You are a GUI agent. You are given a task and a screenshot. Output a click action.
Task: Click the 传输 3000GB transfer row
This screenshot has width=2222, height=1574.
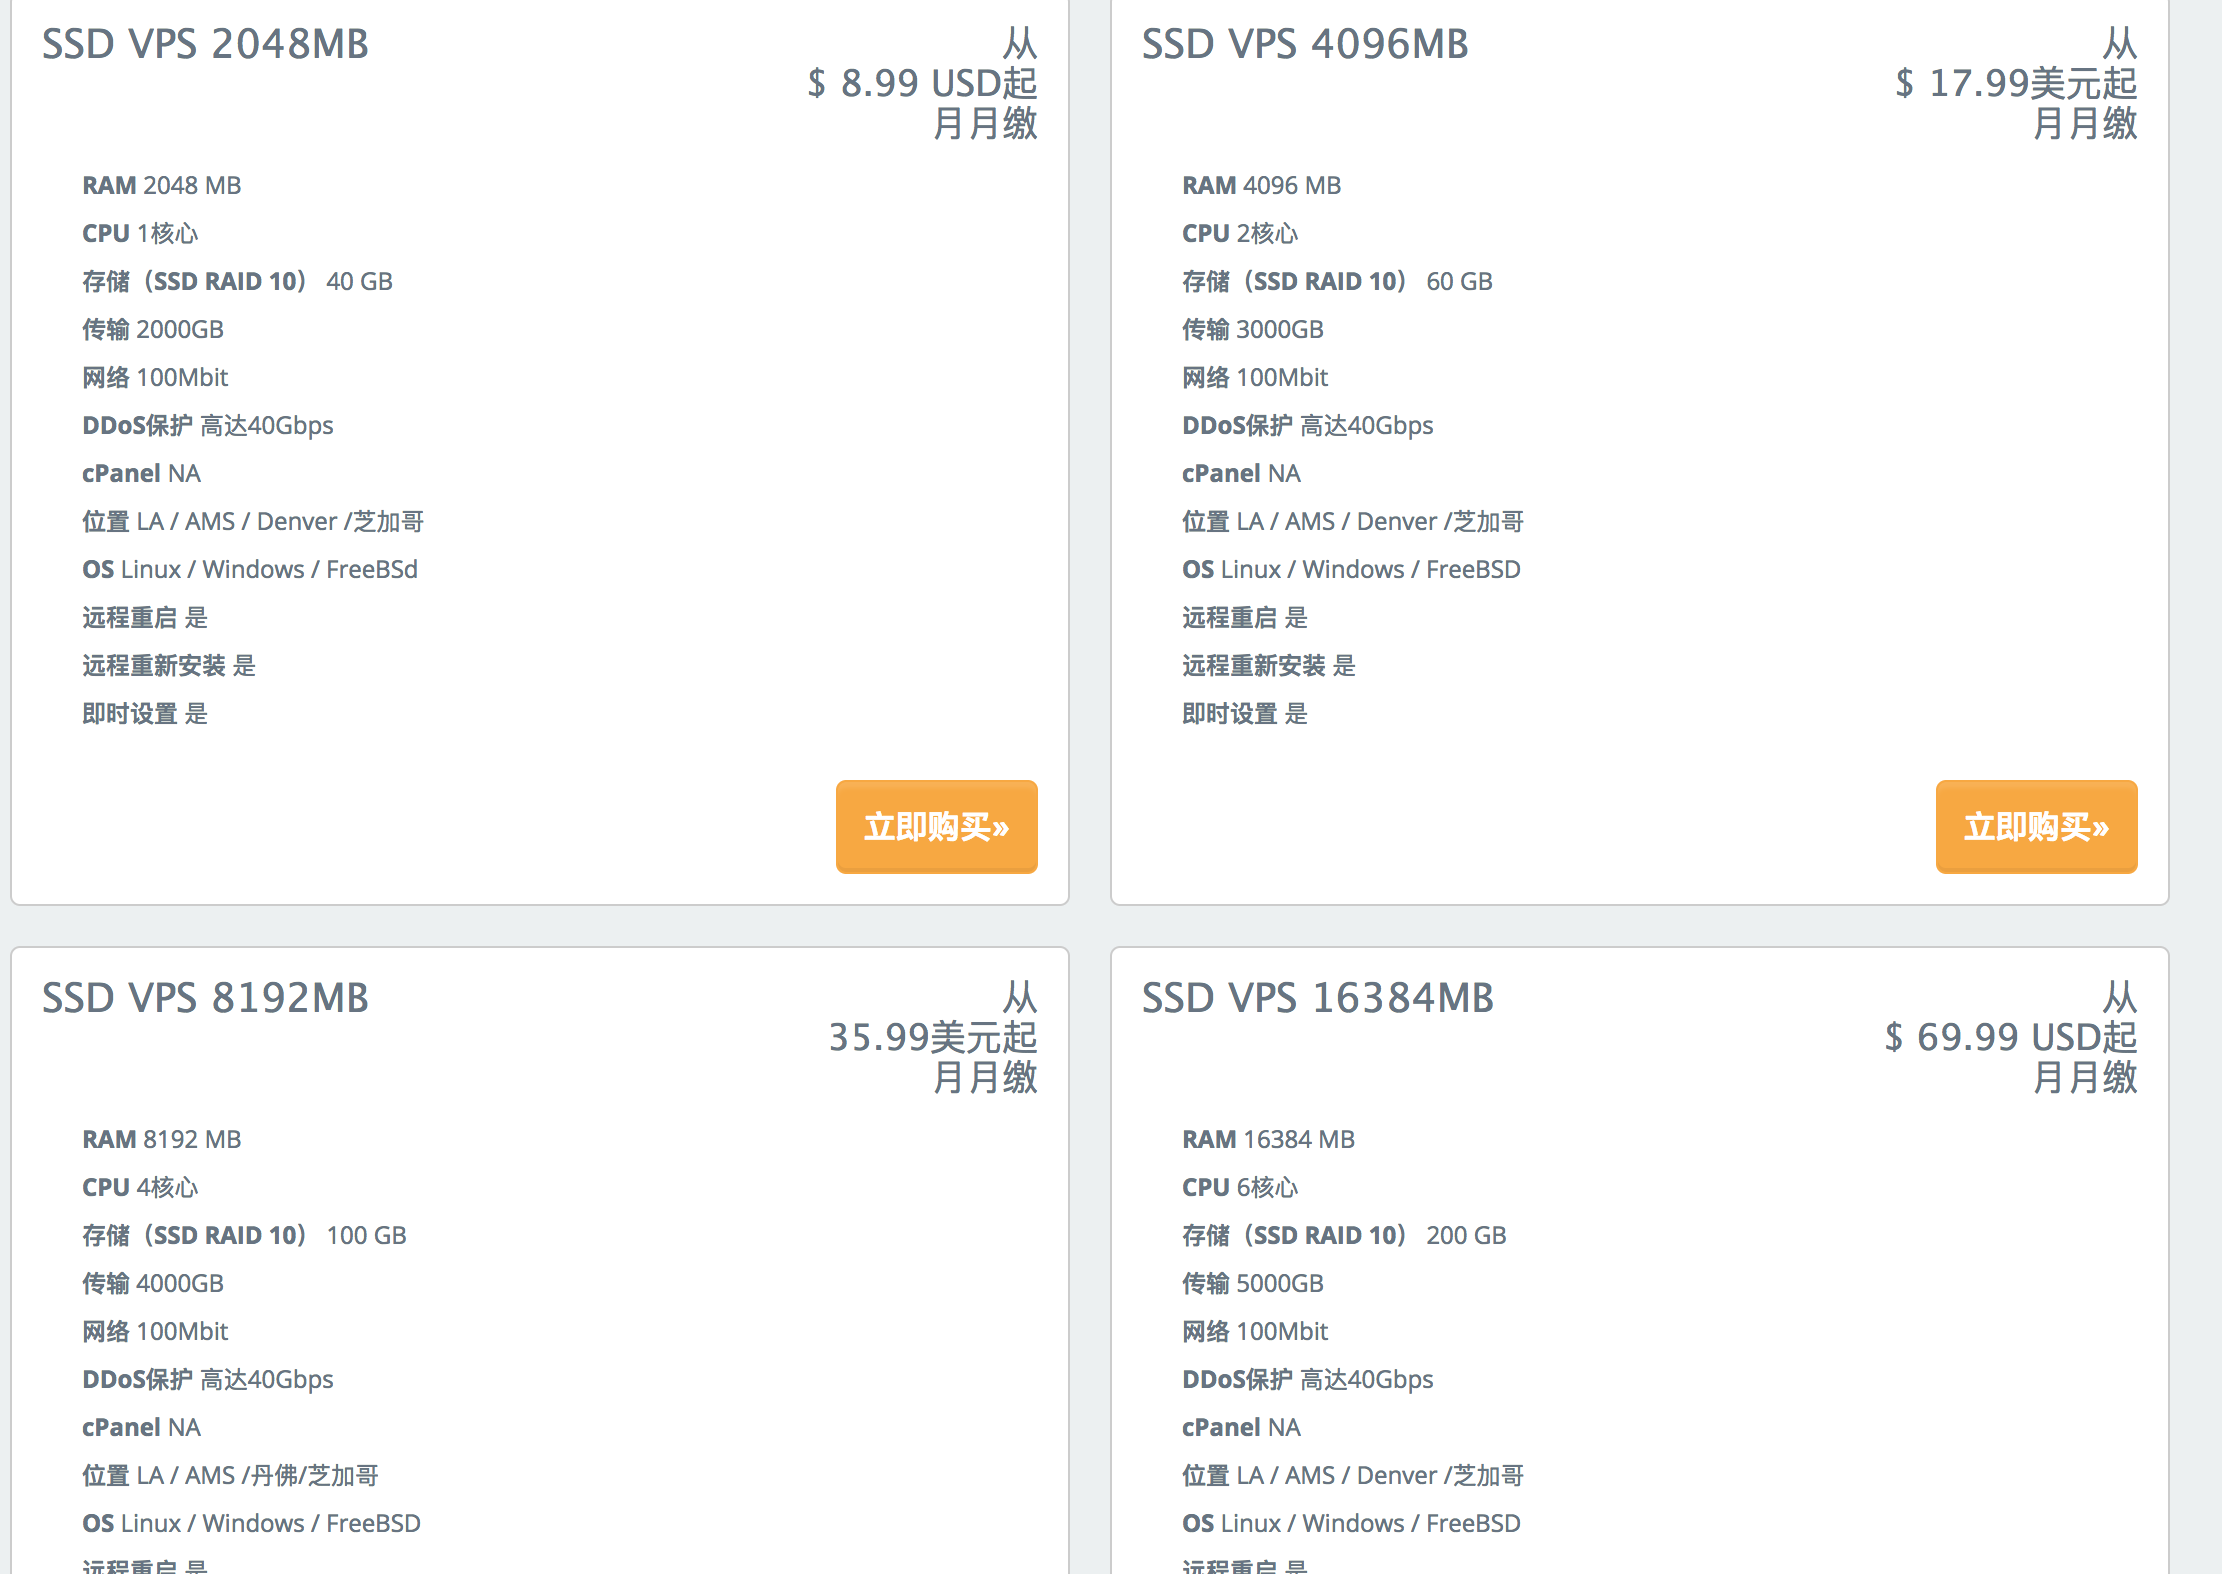coord(1253,329)
